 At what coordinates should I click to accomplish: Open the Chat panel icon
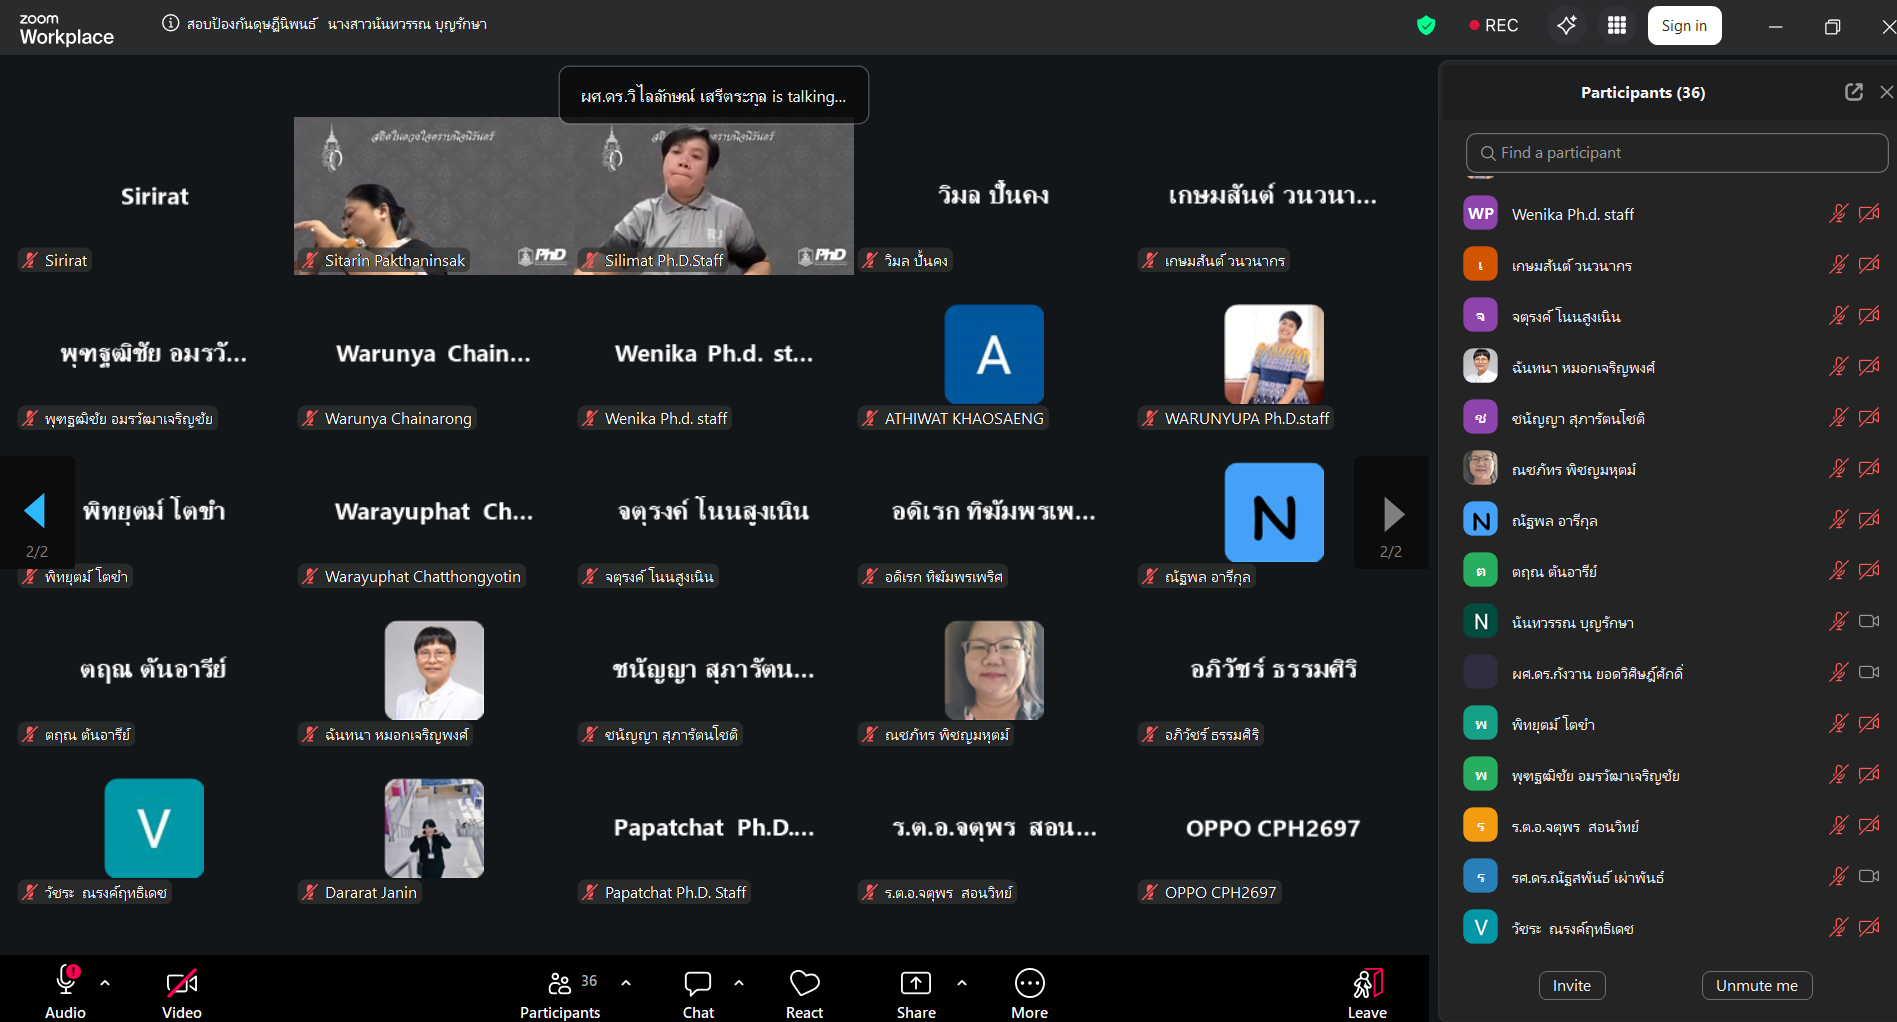click(697, 984)
